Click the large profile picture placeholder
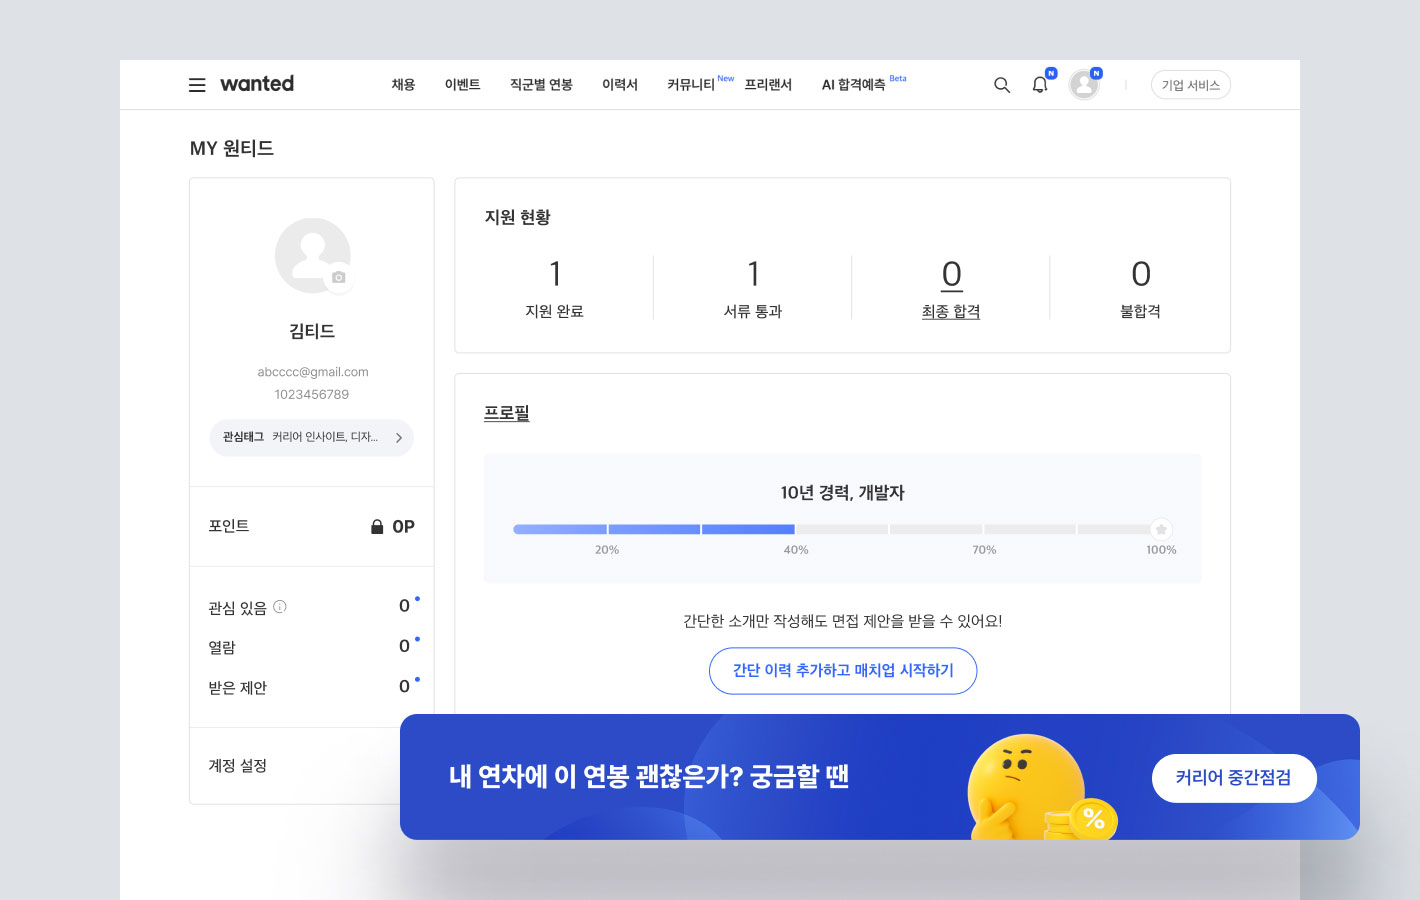The width and height of the screenshot is (1420, 900). (x=312, y=255)
